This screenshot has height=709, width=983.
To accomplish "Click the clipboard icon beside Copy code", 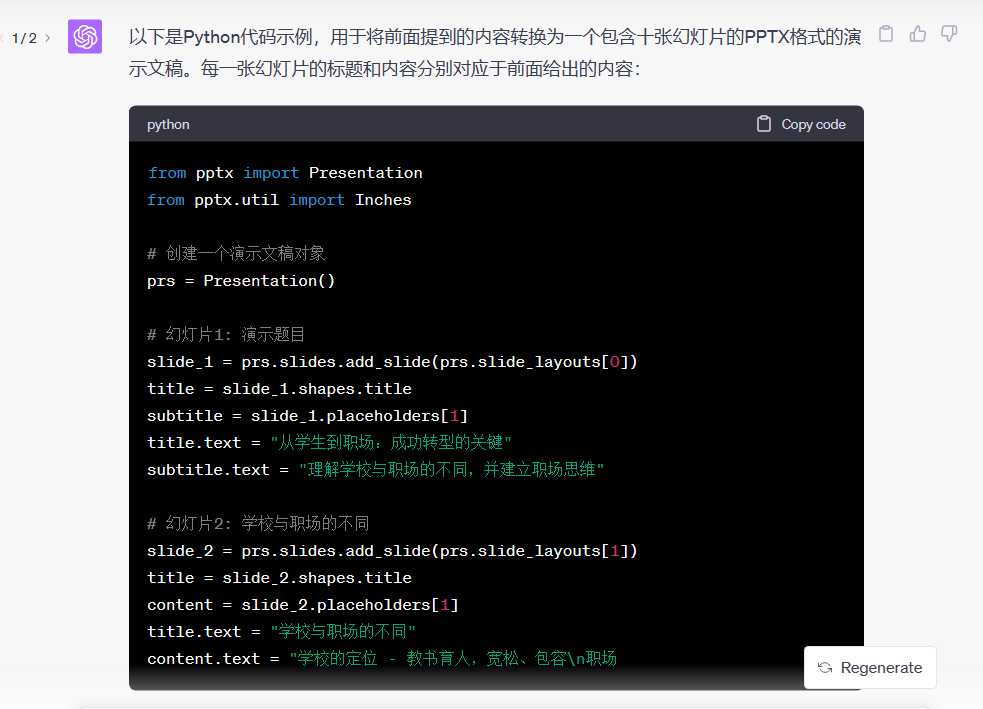I will tap(764, 124).
